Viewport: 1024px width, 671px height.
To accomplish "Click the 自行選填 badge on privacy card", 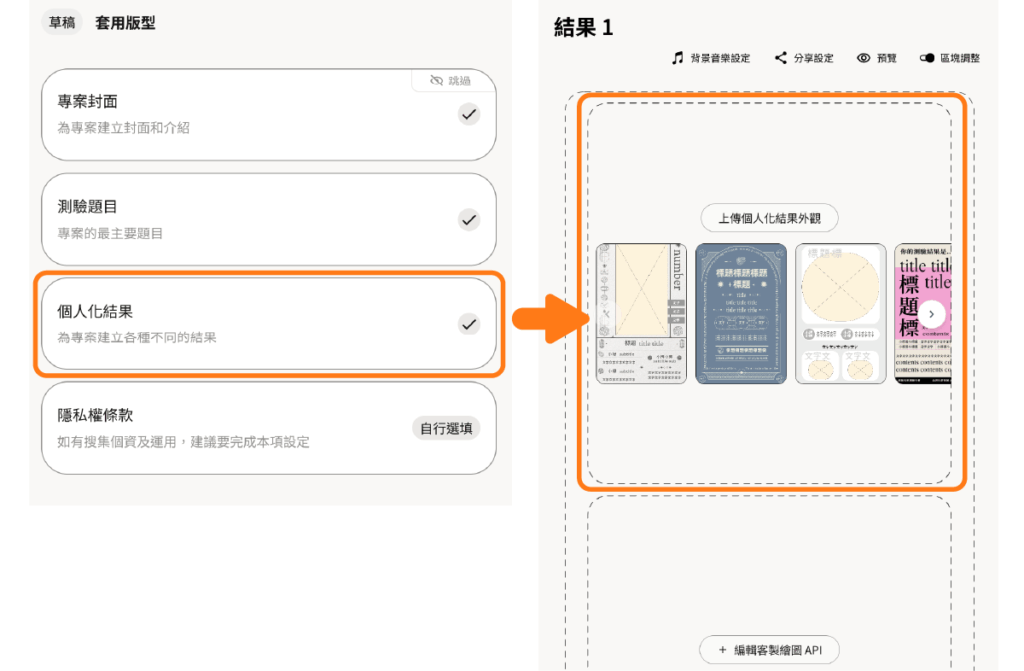I will [x=446, y=429].
